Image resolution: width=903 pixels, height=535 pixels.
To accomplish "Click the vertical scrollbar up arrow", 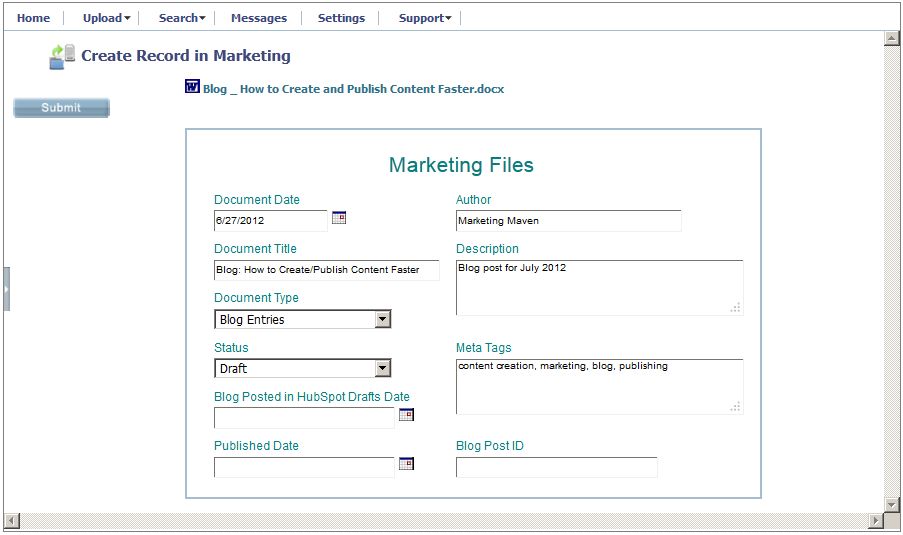I will pyautogui.click(x=891, y=38).
